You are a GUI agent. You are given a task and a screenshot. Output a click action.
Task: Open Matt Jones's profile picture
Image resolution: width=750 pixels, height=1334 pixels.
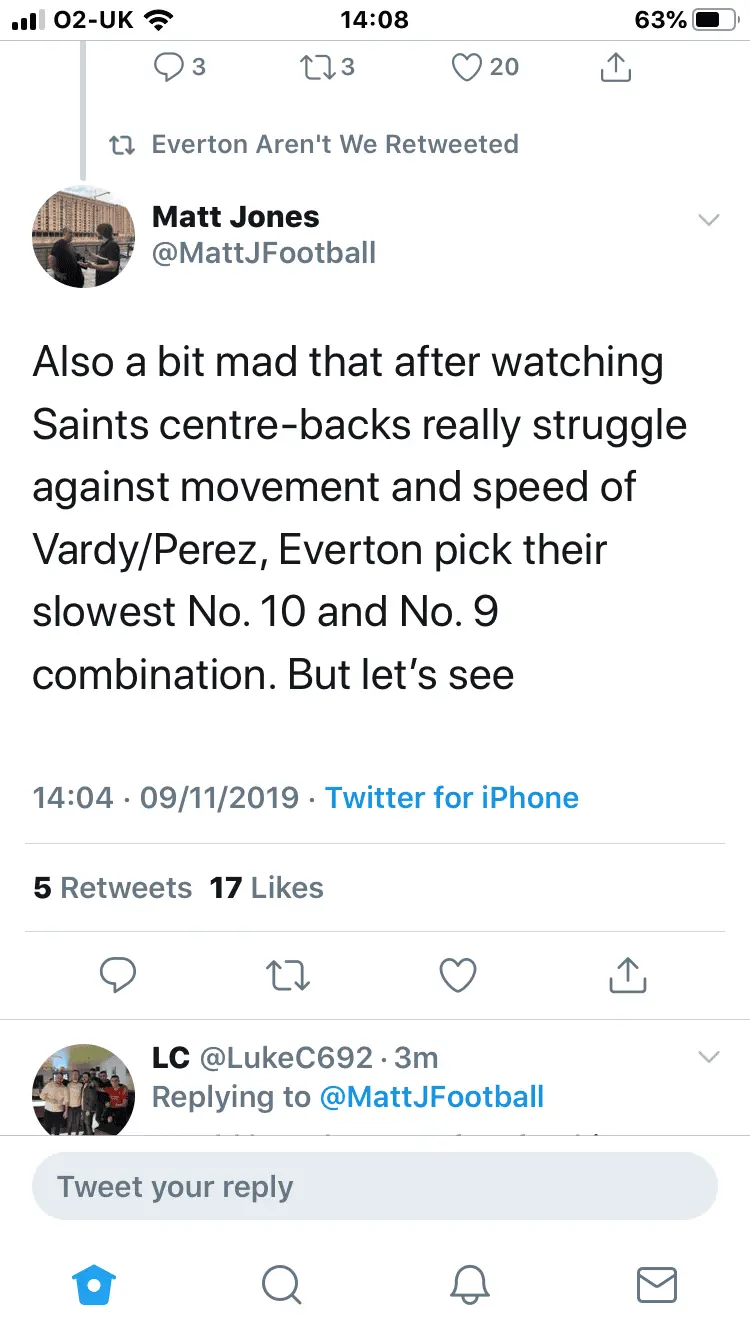(84, 236)
